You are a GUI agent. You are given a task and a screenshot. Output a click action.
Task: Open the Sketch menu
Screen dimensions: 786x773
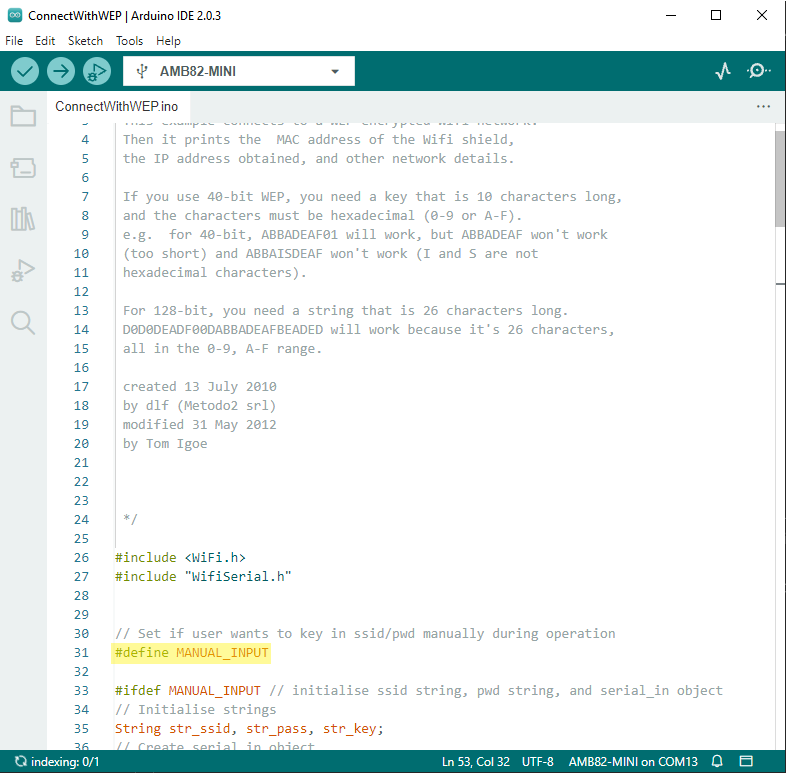(85, 41)
